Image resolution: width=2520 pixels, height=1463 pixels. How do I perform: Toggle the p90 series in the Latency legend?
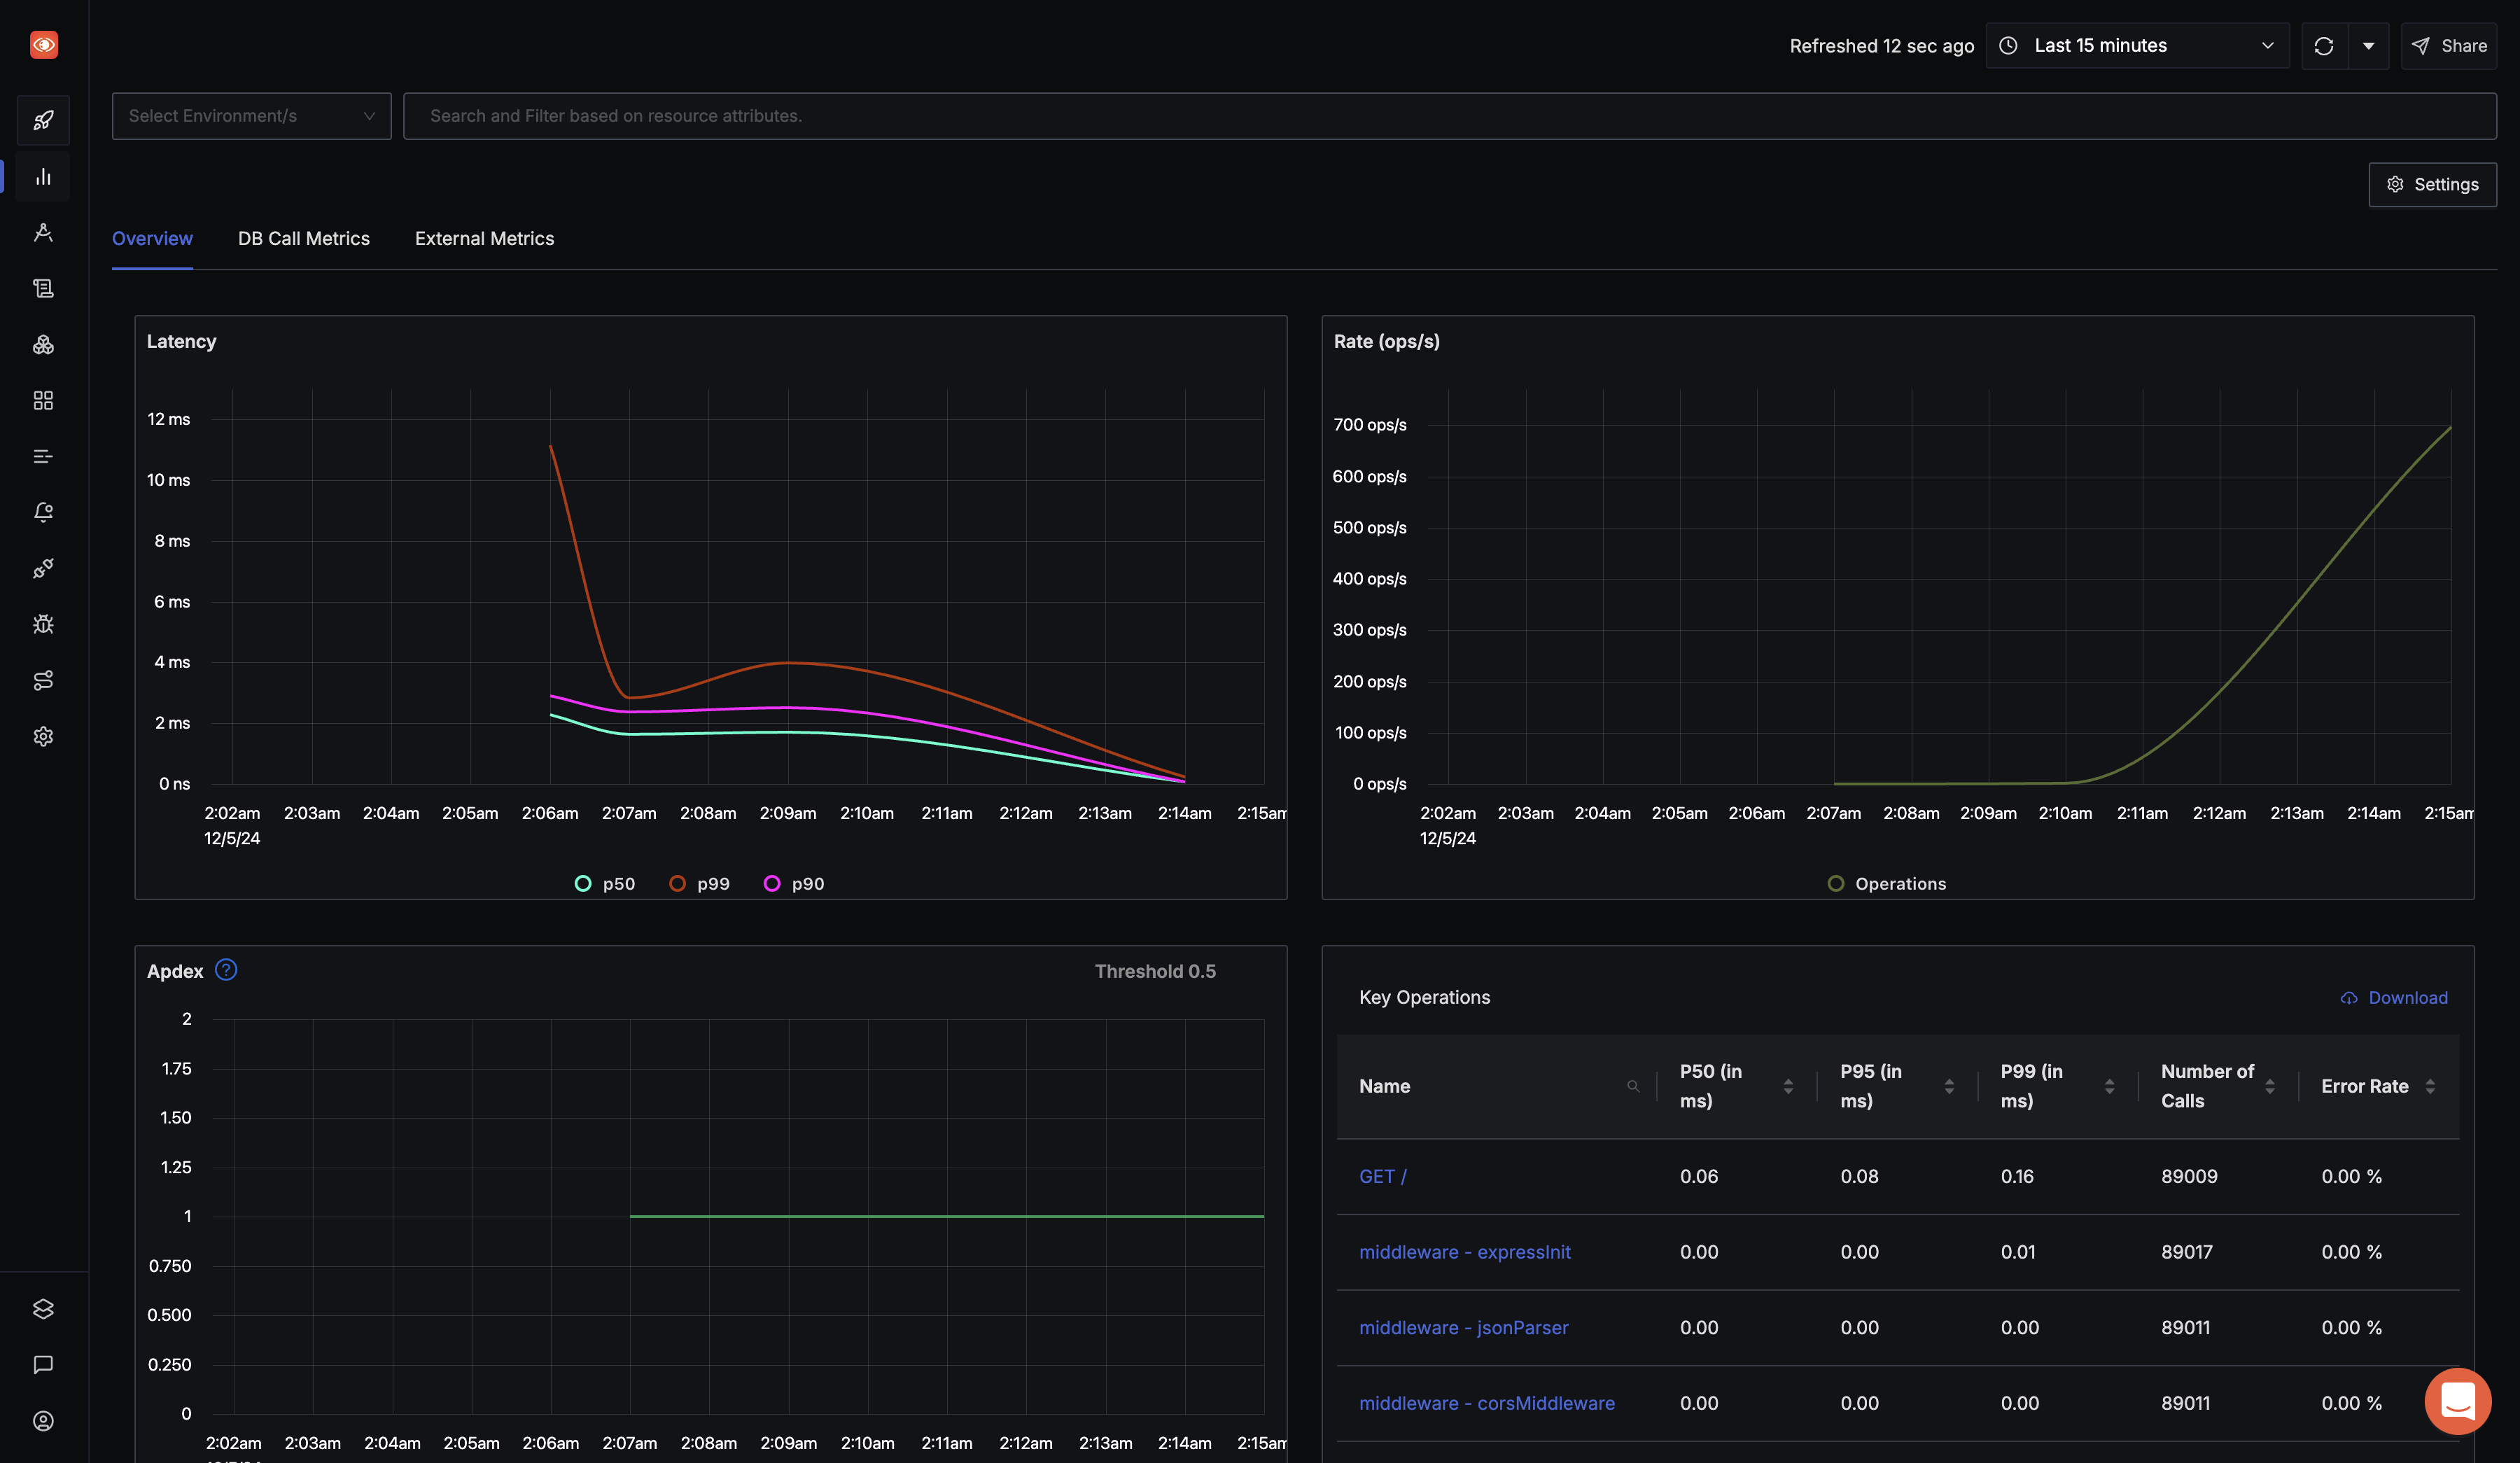(794, 884)
